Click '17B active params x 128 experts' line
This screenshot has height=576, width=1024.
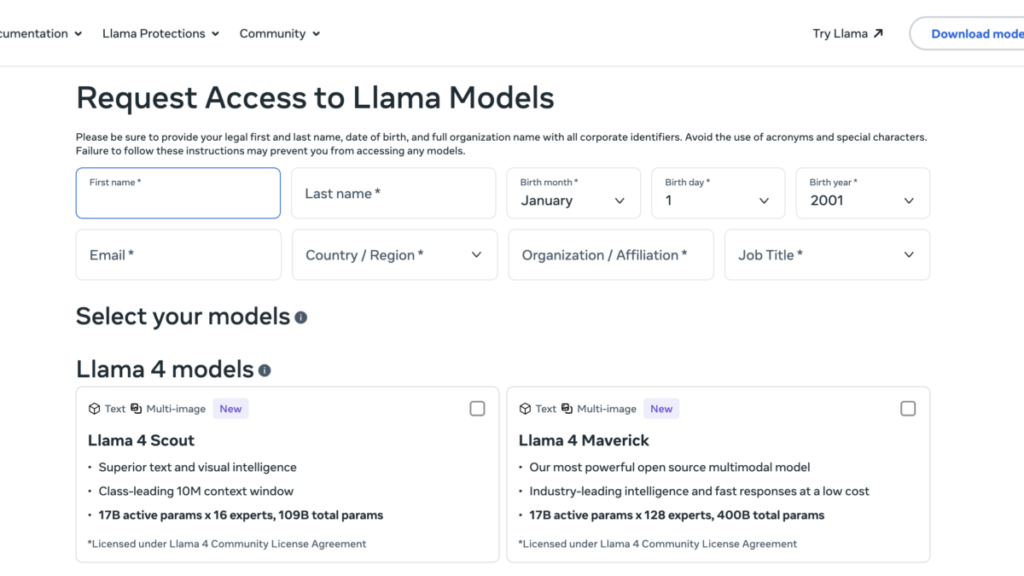[x=677, y=515]
